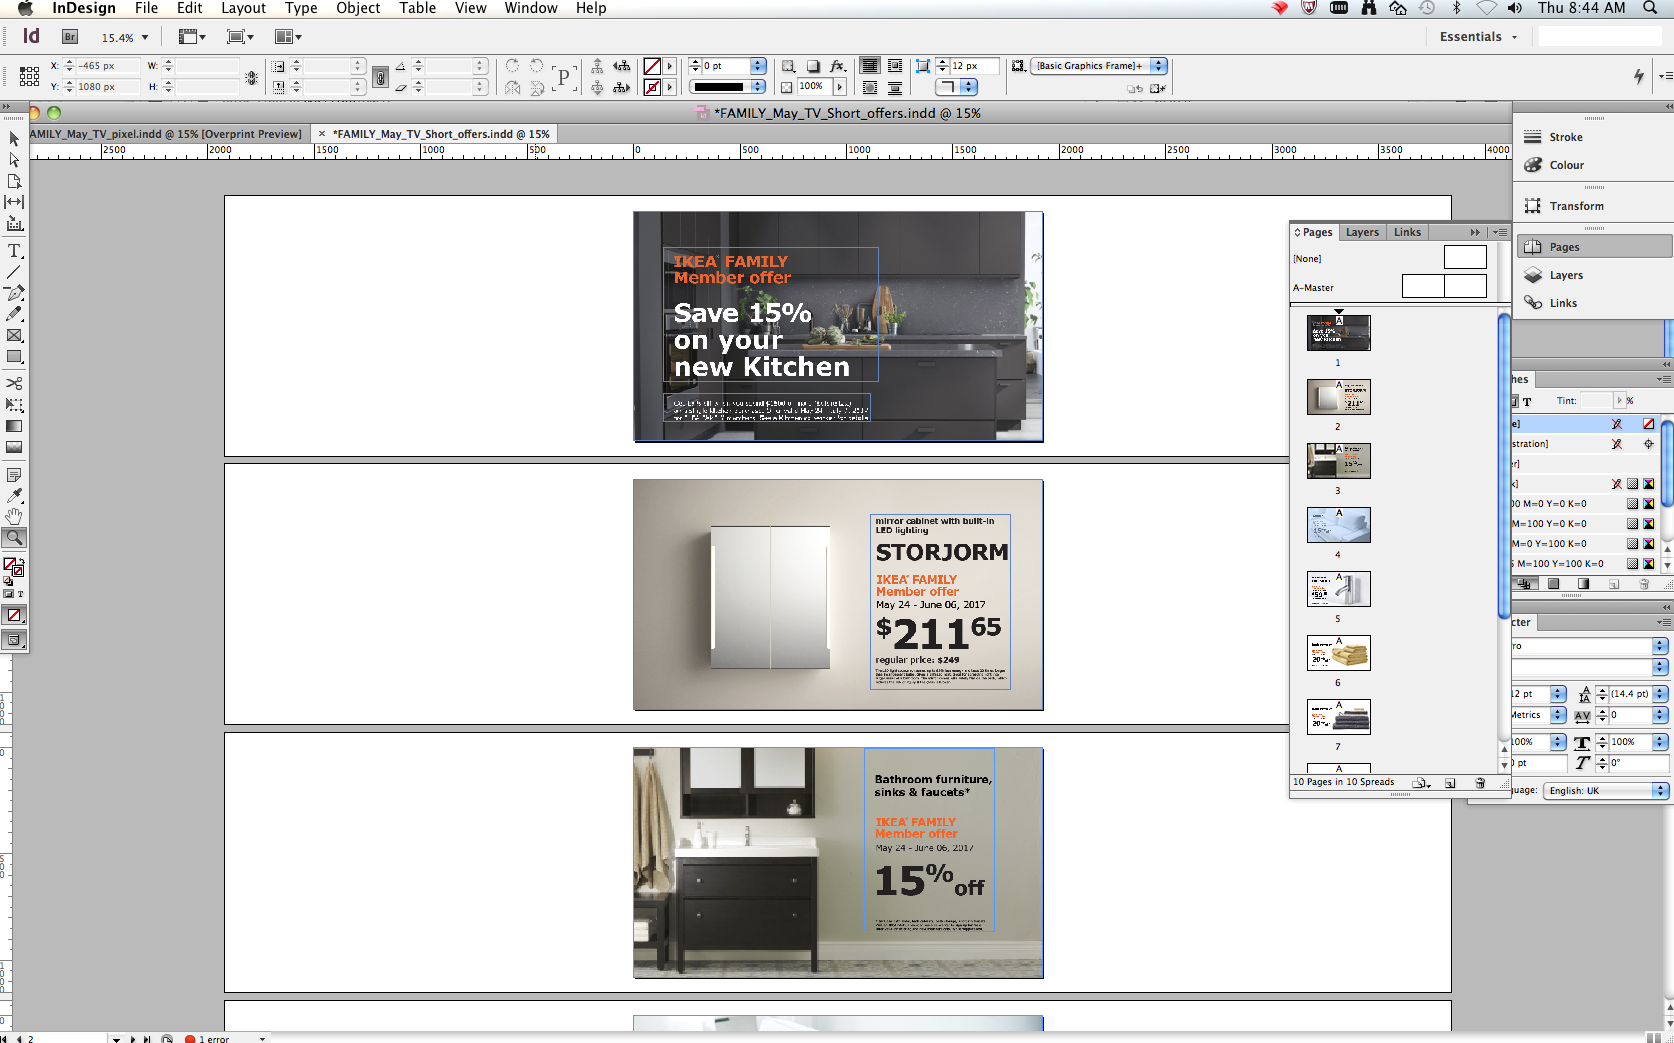Open the Basic Graphics Frame style dropdown
Image resolution: width=1674 pixels, height=1043 pixels.
1158,66
